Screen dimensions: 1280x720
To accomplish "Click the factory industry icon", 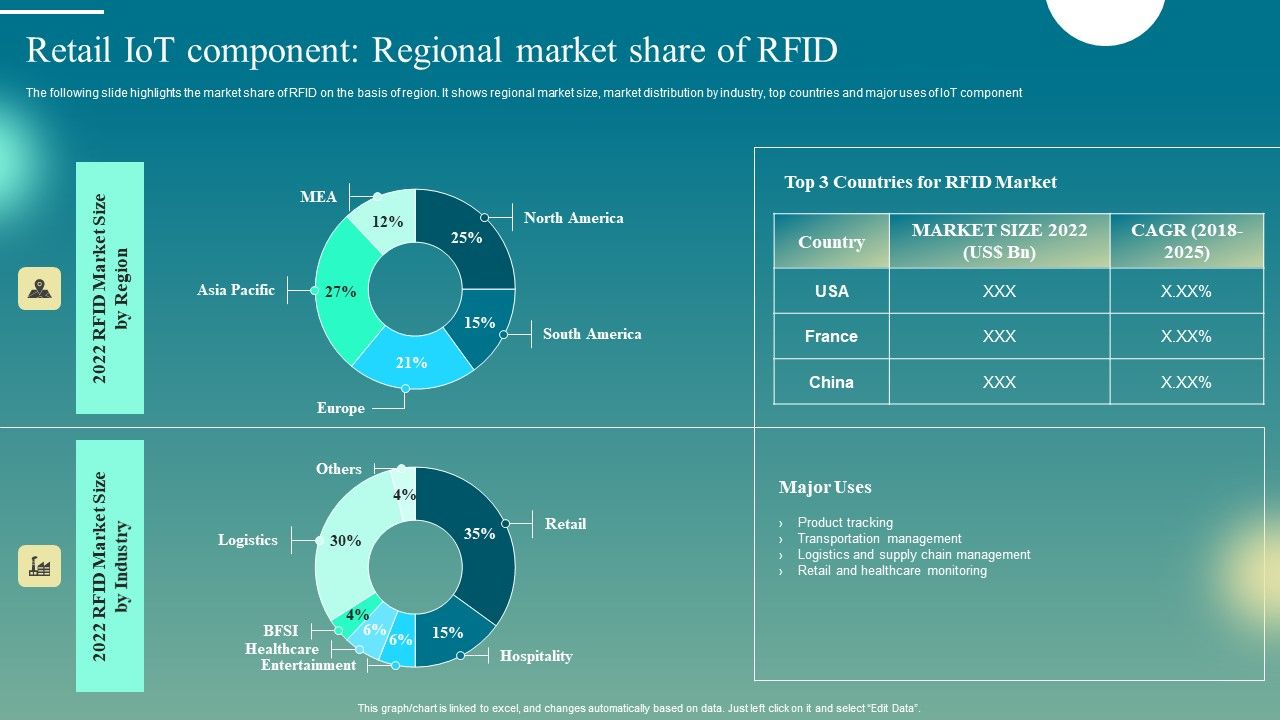I will click(x=40, y=566).
